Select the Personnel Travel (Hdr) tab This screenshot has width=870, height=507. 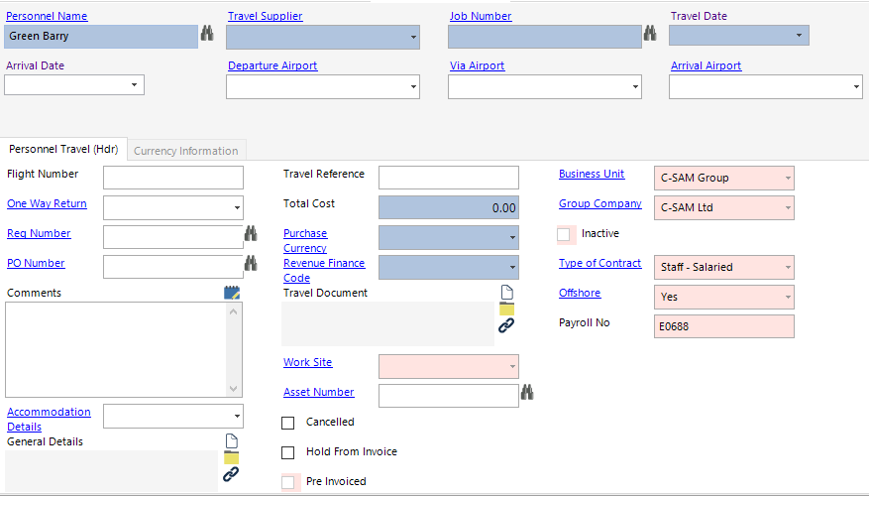pyautogui.click(x=63, y=150)
